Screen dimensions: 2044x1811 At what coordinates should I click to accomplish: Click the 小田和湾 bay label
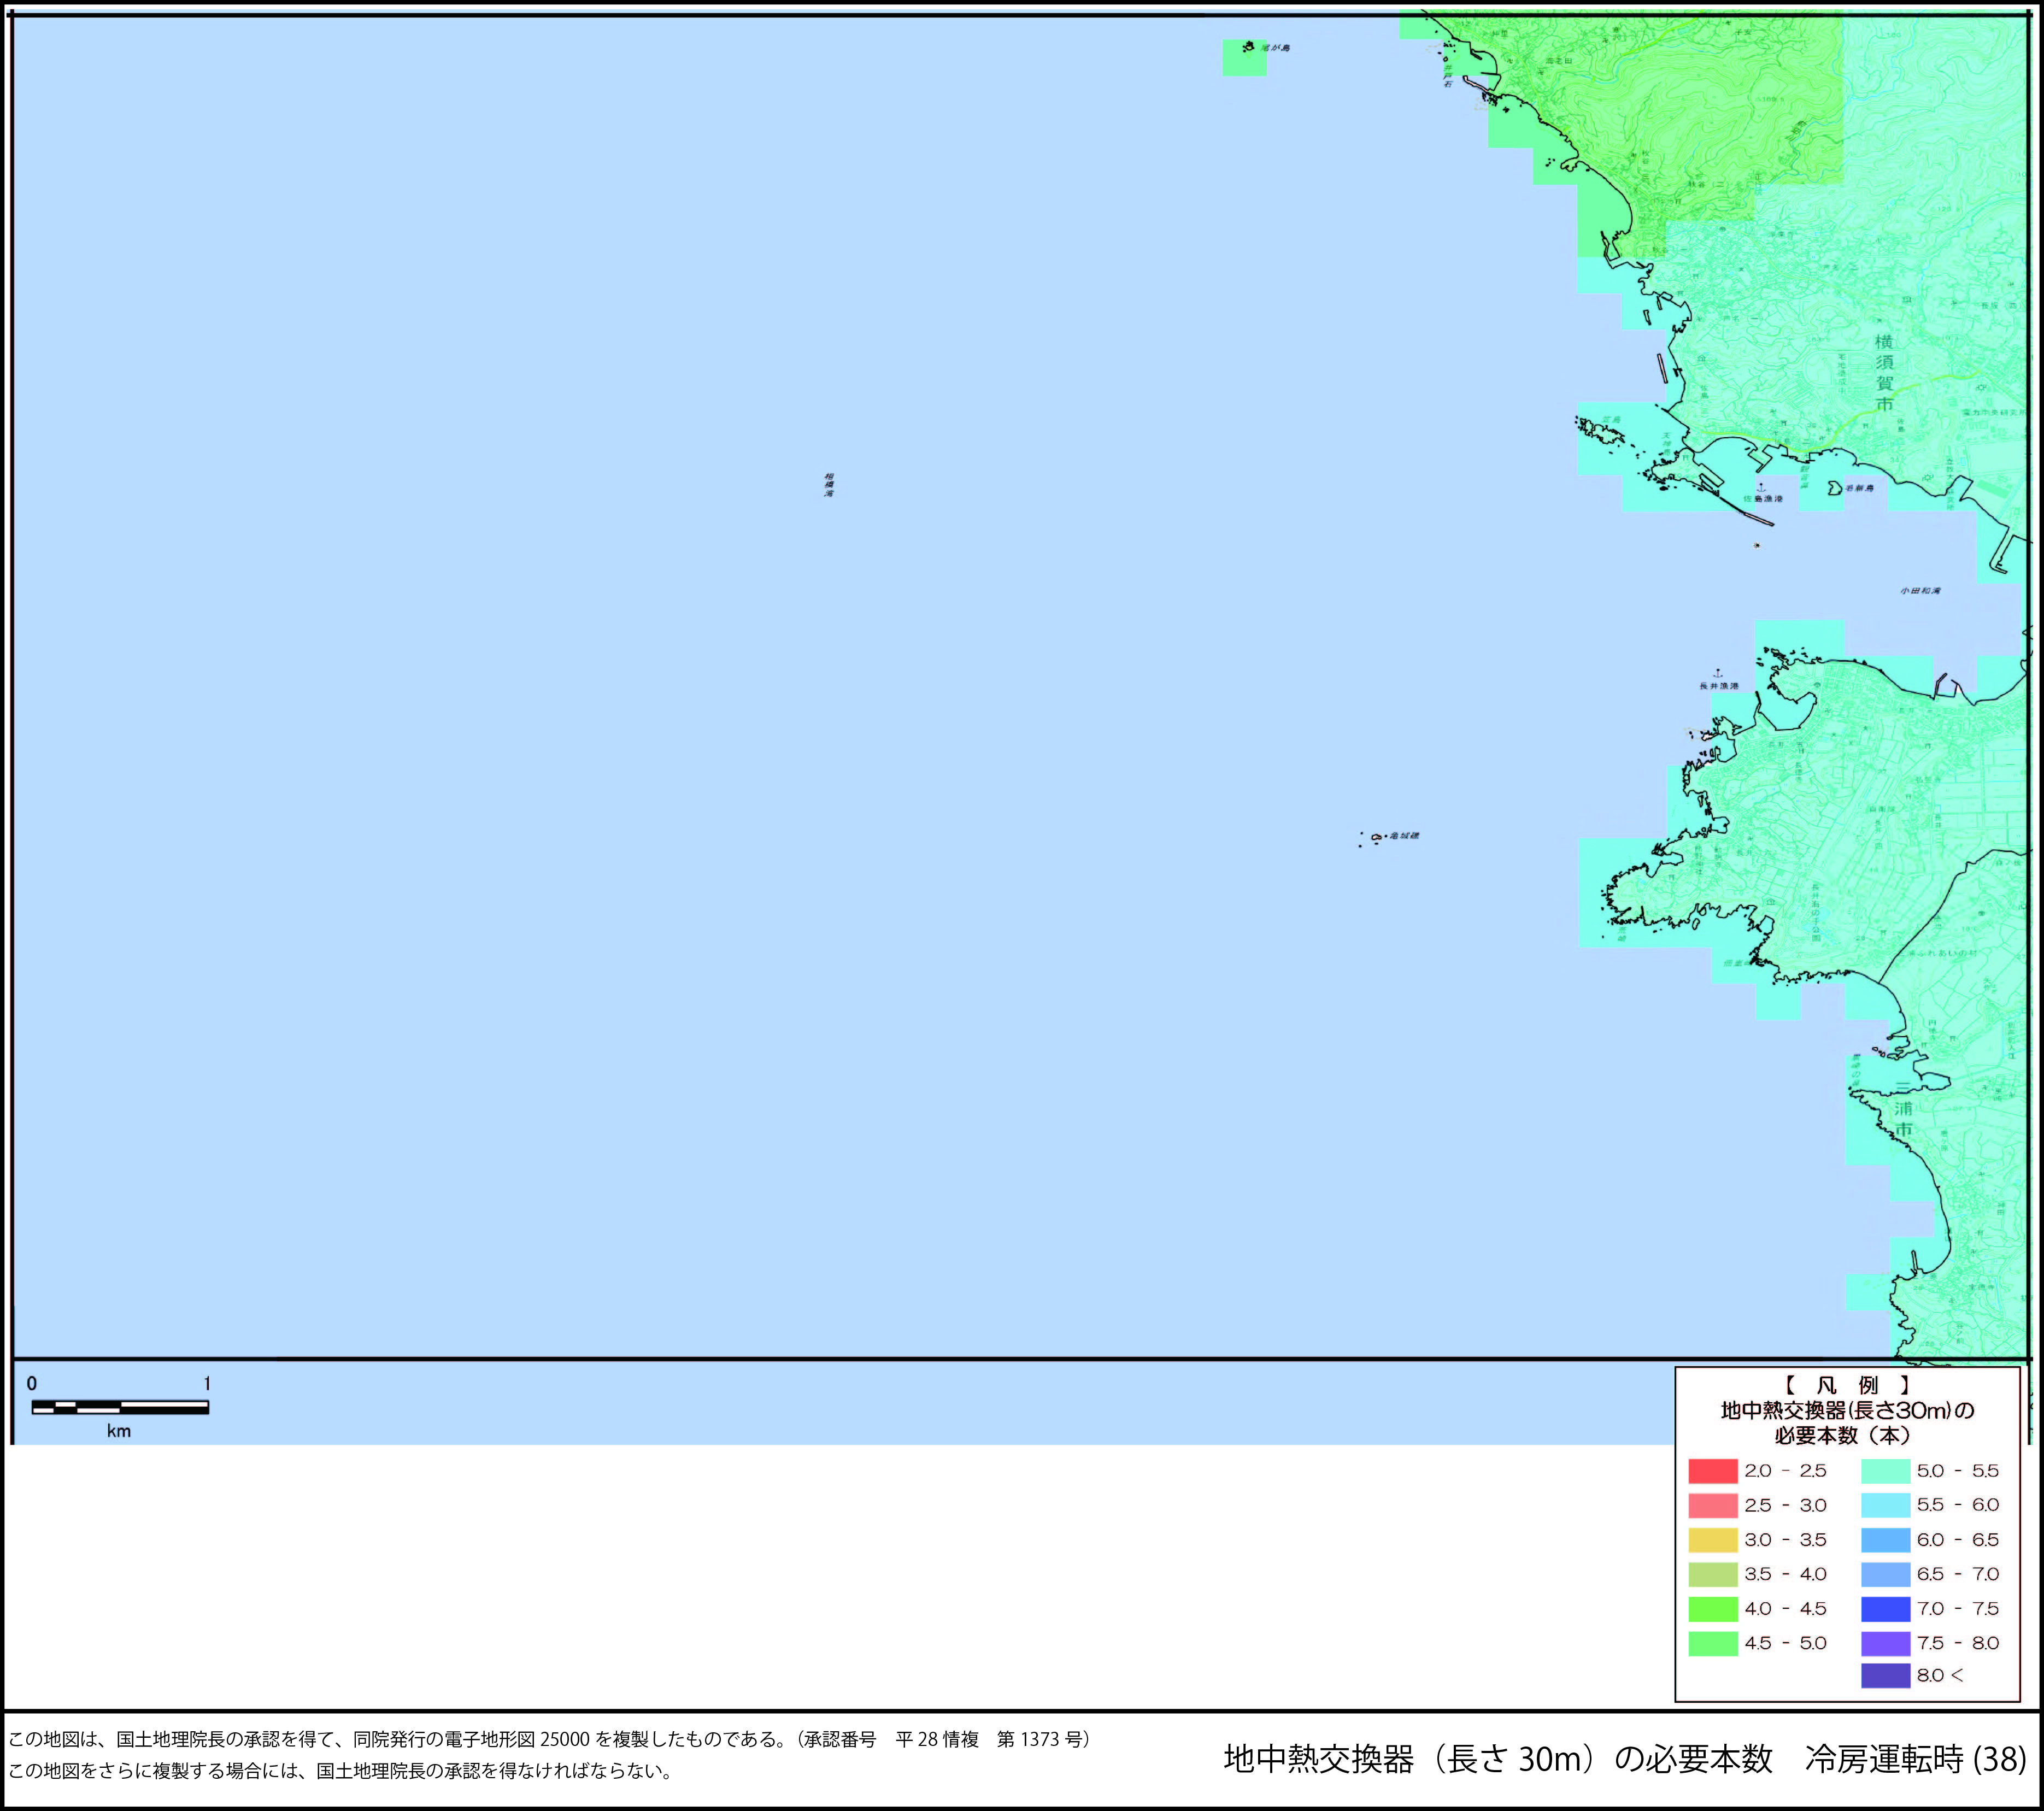click(x=1920, y=591)
